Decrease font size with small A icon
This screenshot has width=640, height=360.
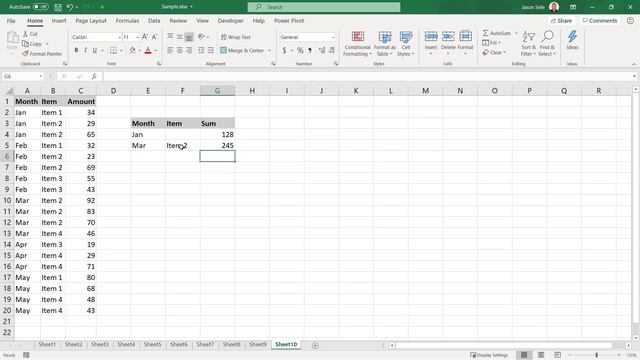tap(154, 37)
